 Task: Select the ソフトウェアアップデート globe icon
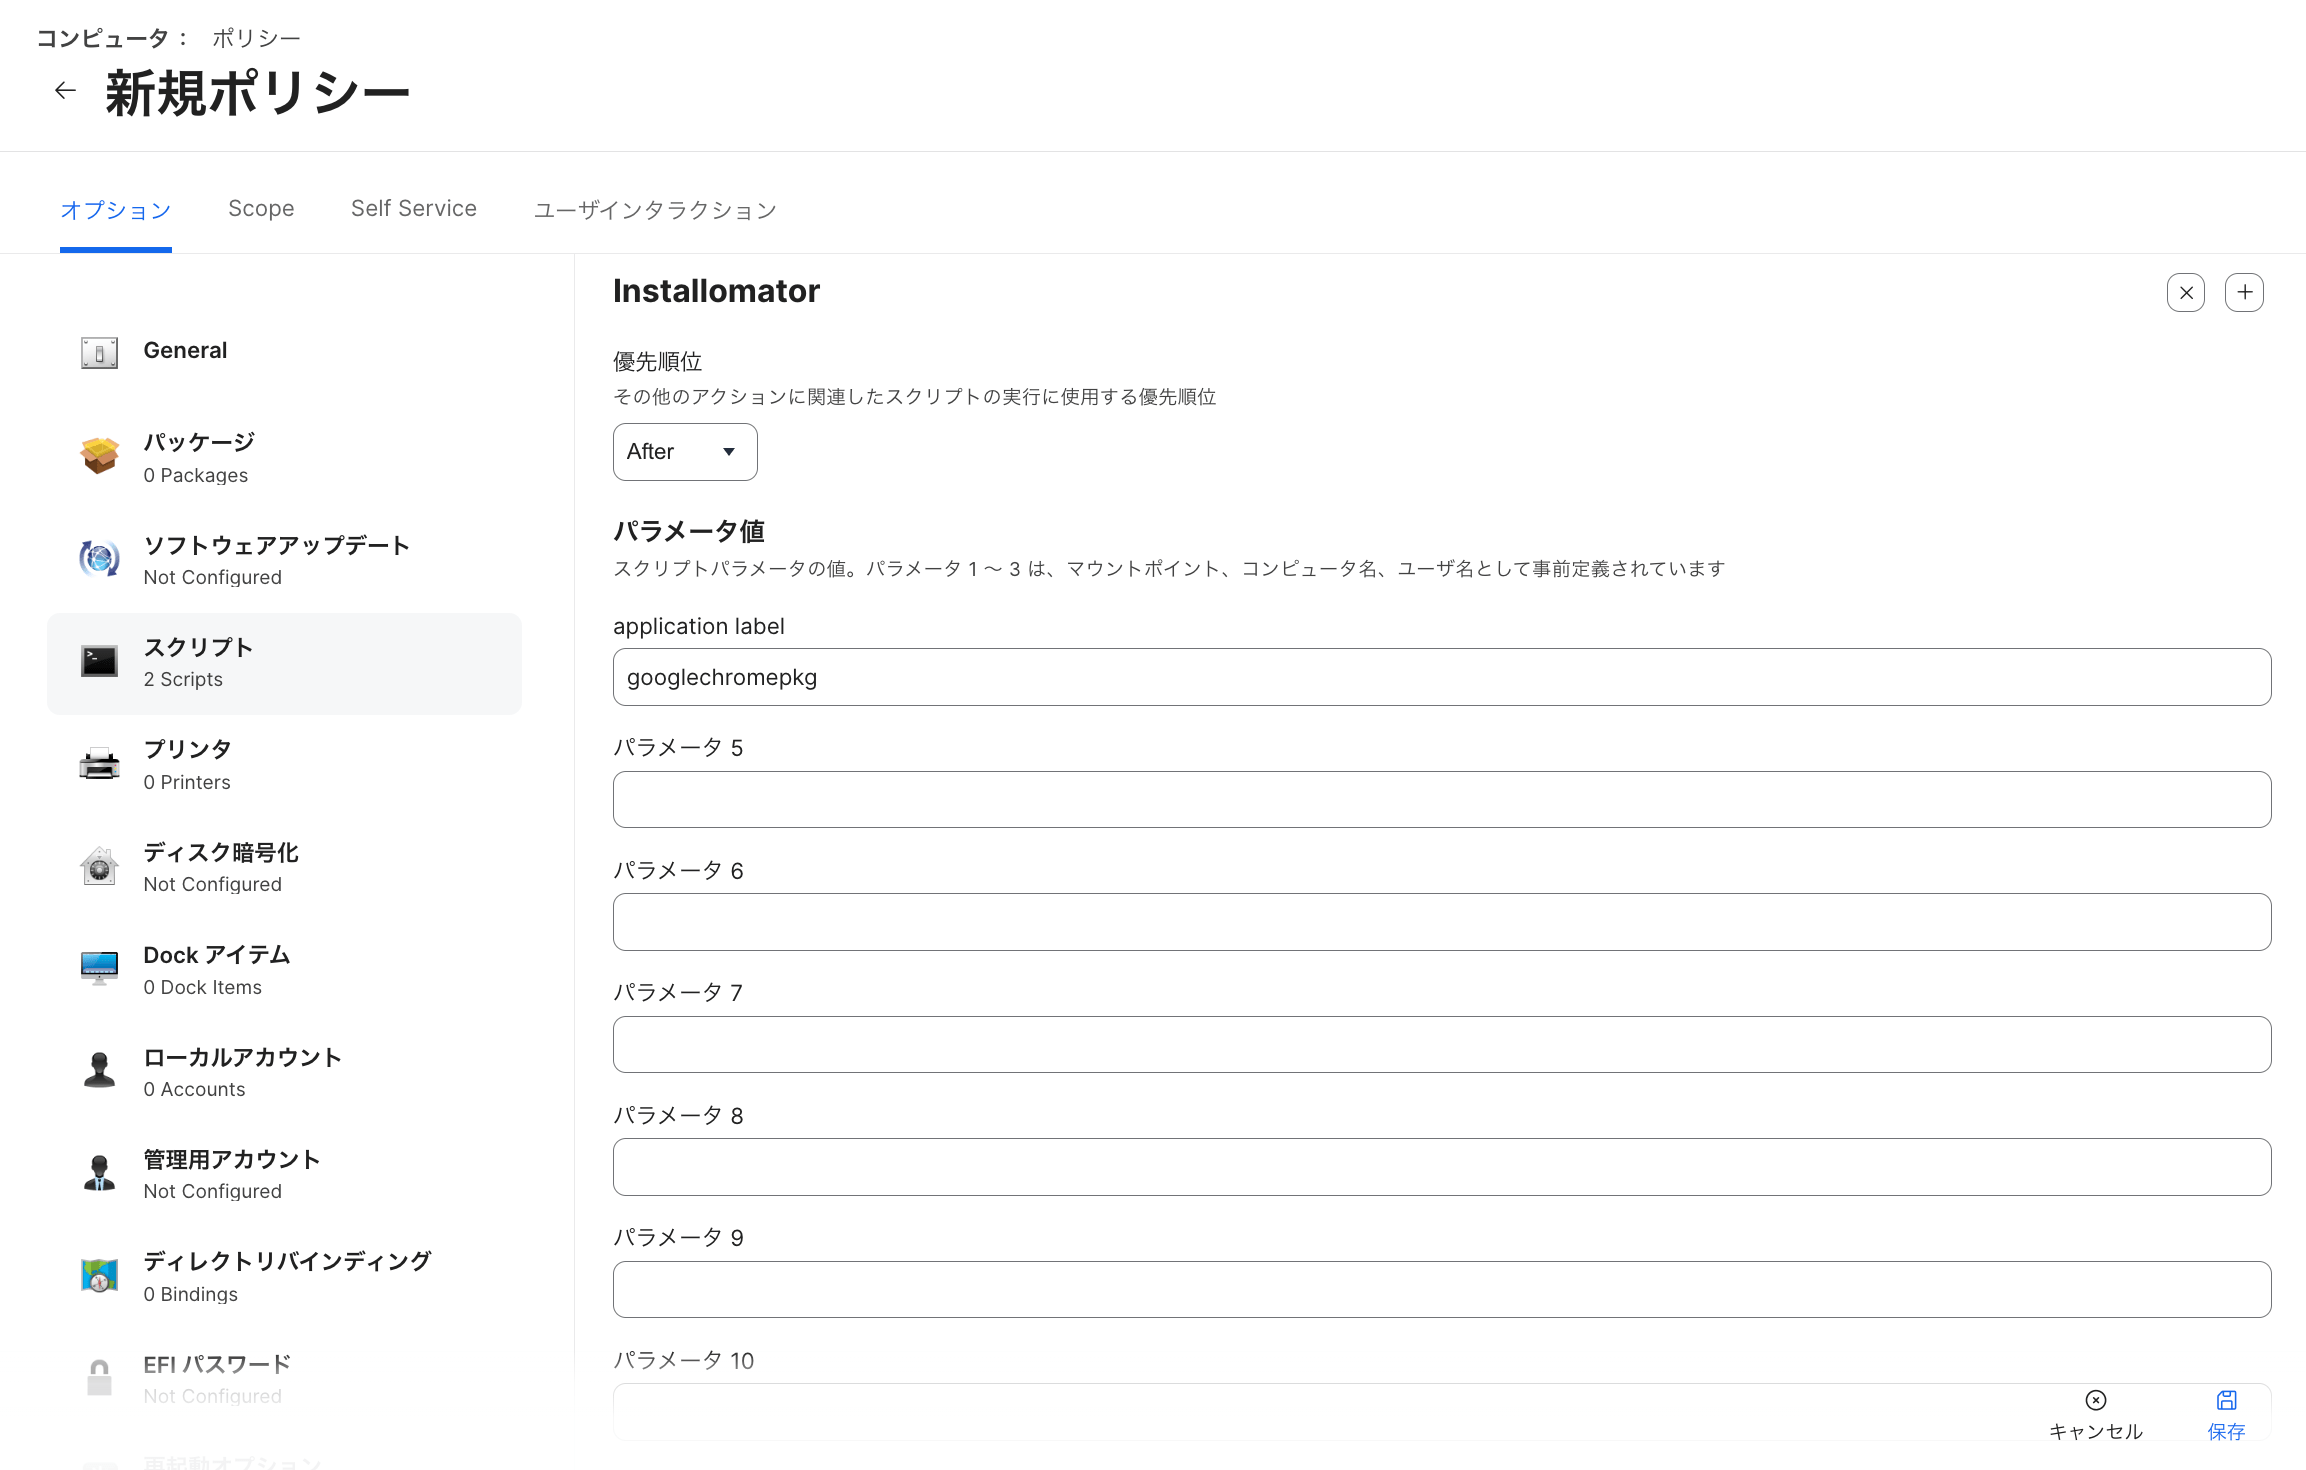point(99,558)
